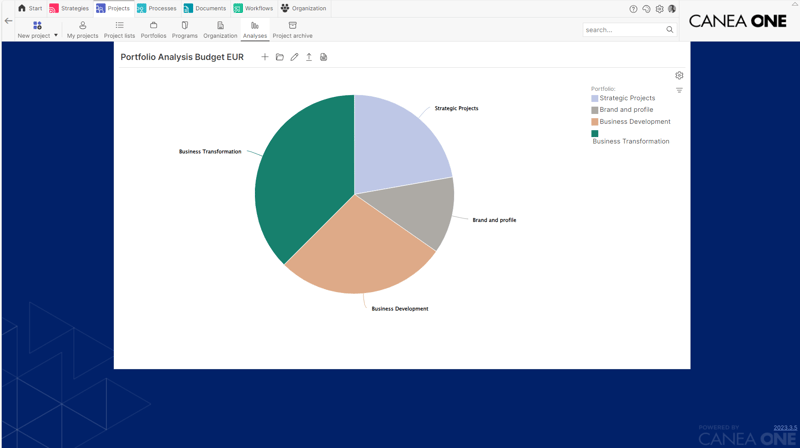Toggle Business Transformation green legend swatch
The height and width of the screenshot is (448, 800).
tap(594, 133)
